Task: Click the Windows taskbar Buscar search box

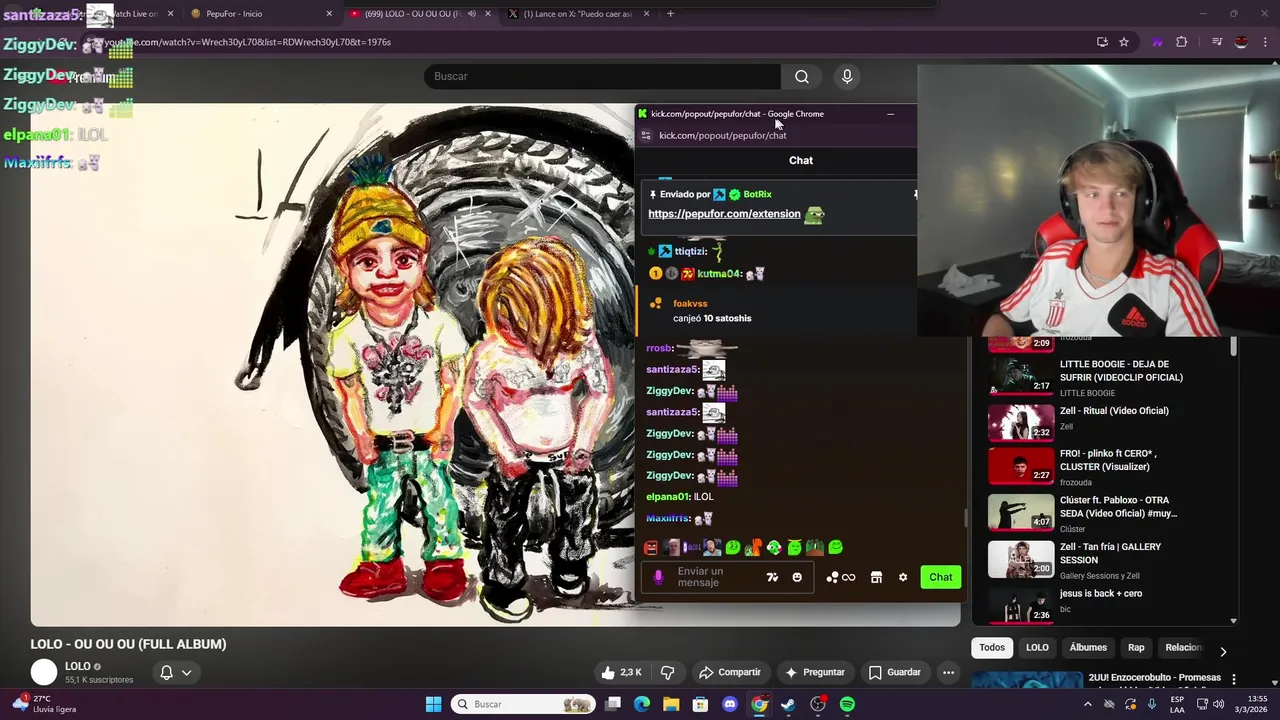Action: point(523,705)
